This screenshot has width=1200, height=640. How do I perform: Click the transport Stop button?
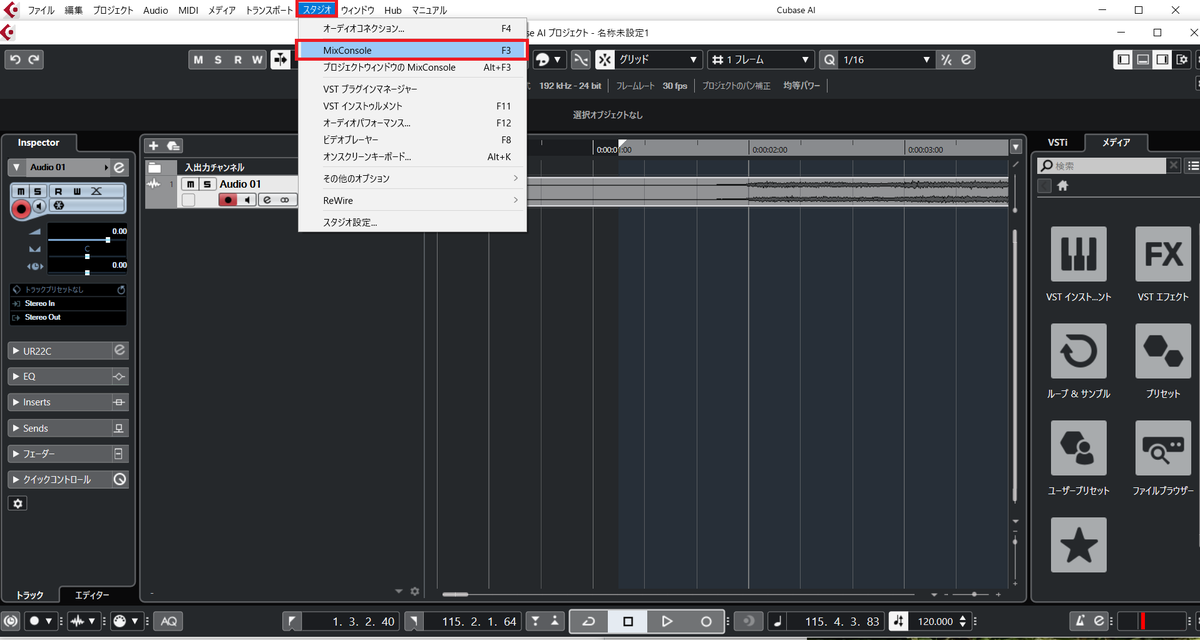628,621
